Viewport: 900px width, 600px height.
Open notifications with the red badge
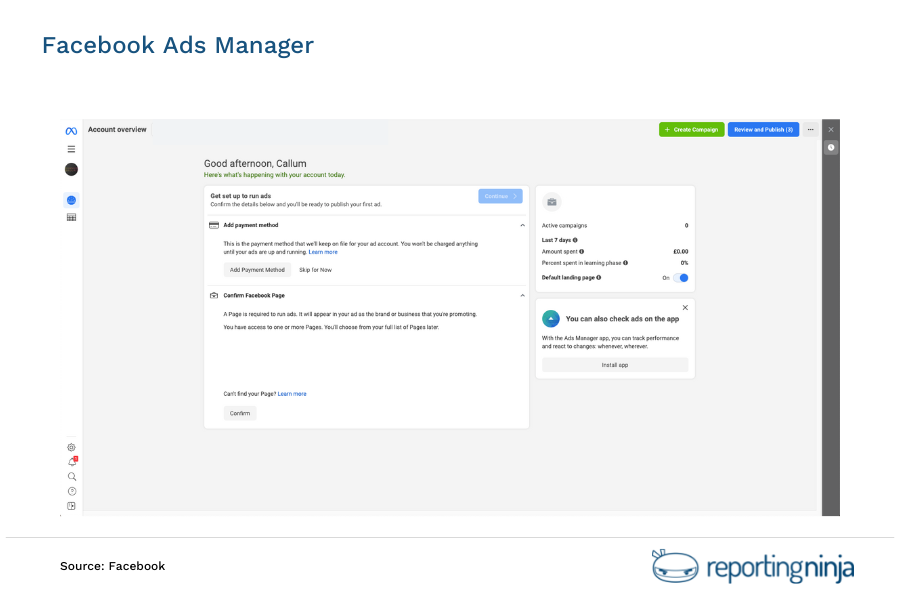point(71,461)
